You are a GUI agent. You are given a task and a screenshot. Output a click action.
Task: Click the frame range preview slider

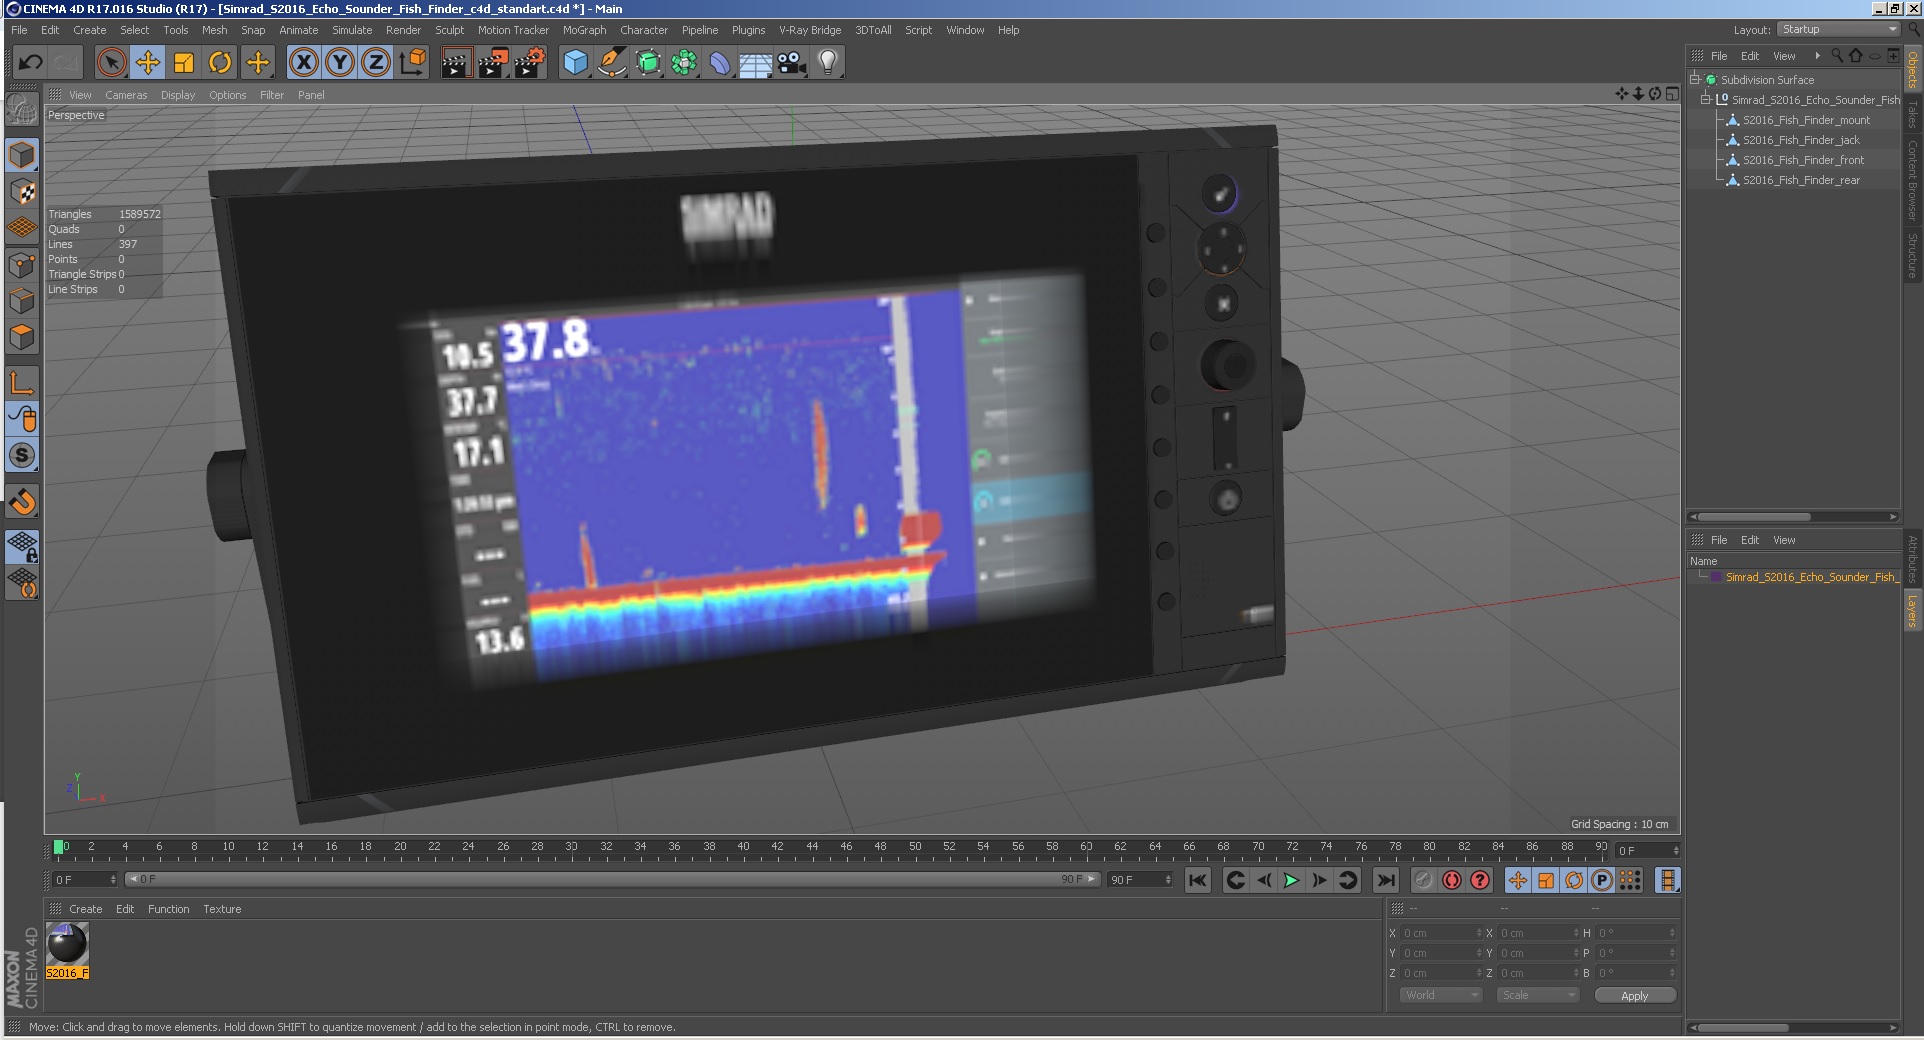(613, 879)
